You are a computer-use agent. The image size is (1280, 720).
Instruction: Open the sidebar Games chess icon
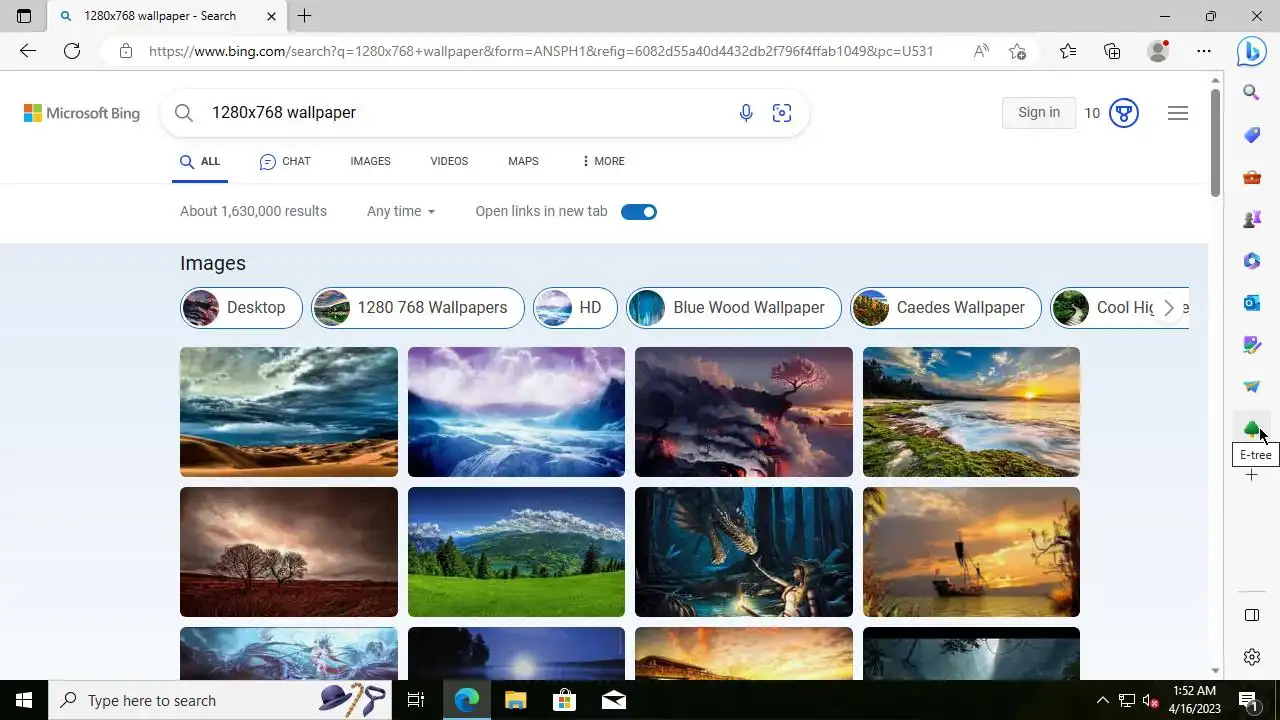pos(1251,219)
